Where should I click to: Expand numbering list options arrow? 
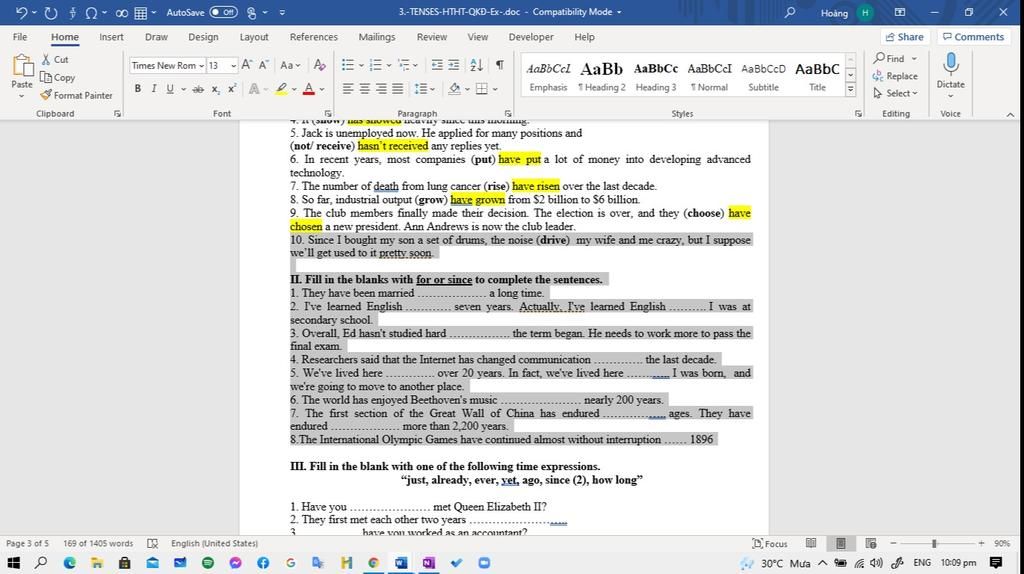click(389, 65)
